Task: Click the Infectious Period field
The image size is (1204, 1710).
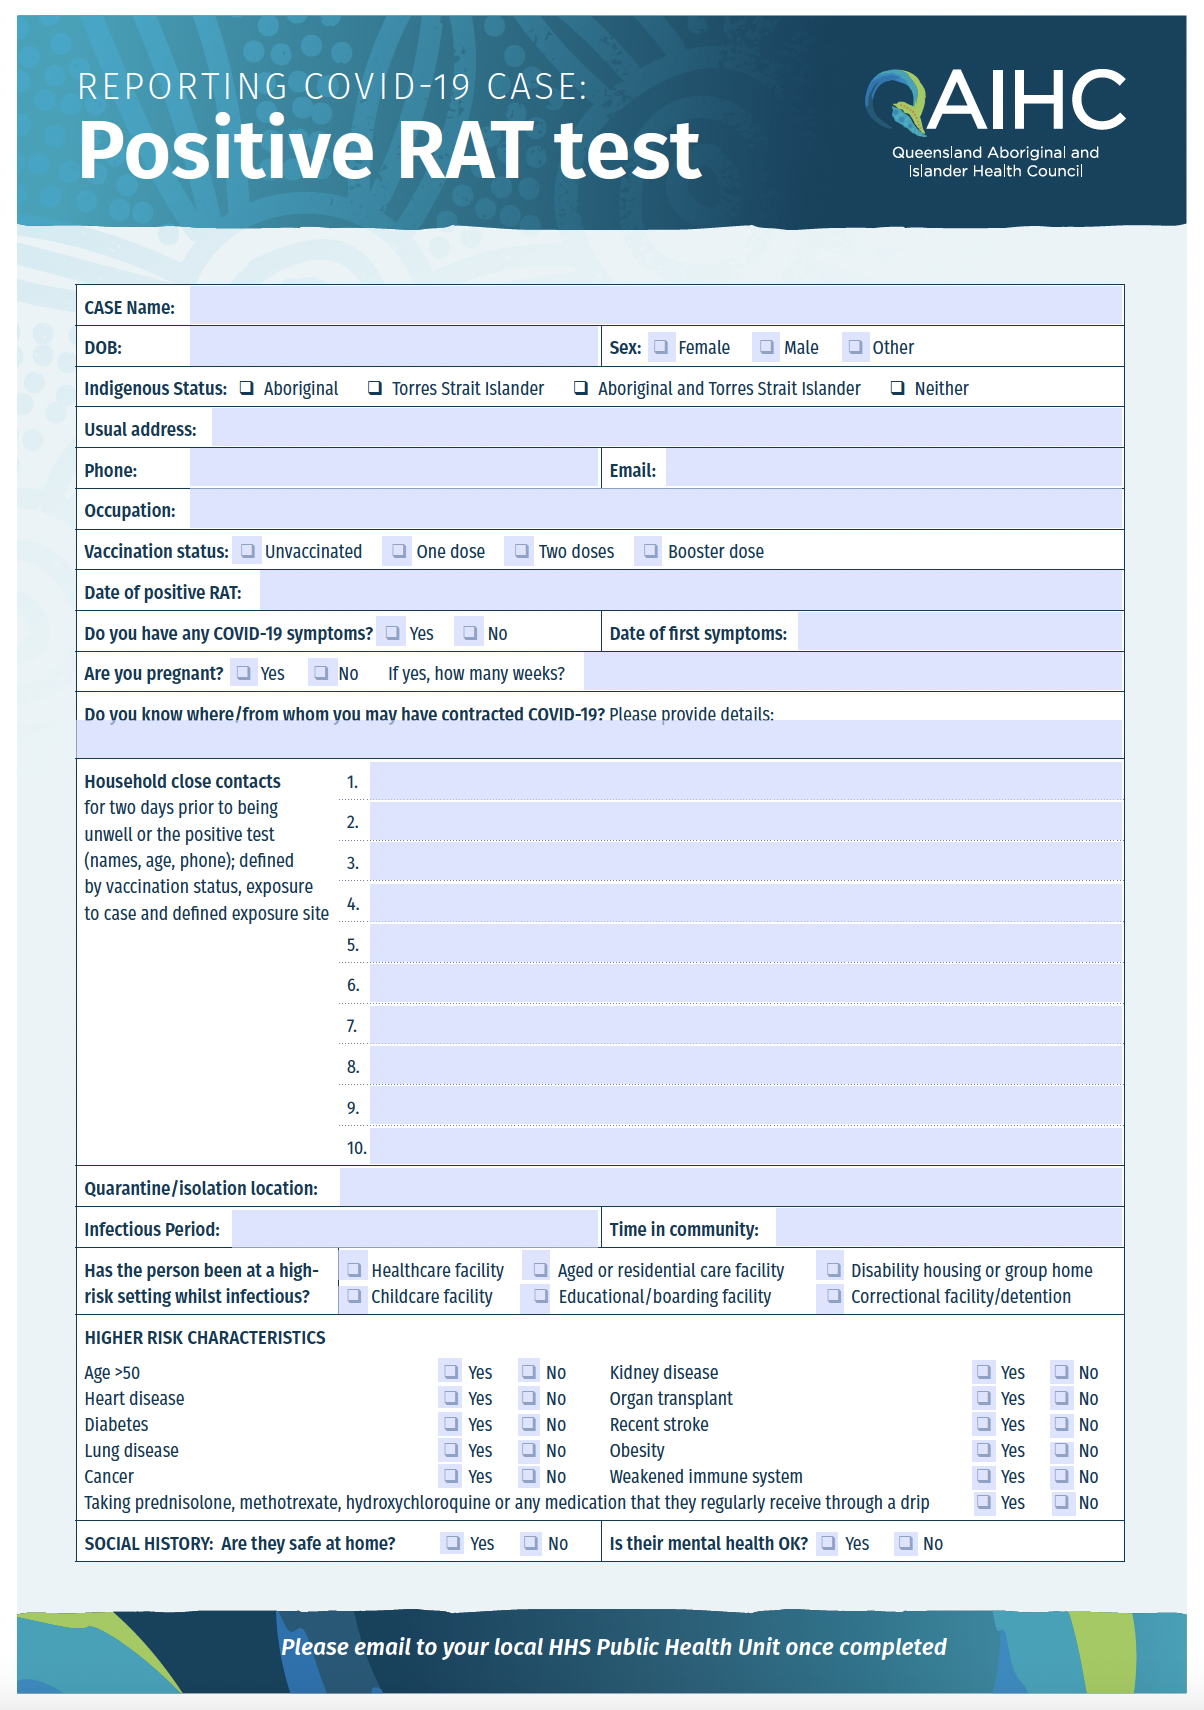Action: pos(415,1228)
